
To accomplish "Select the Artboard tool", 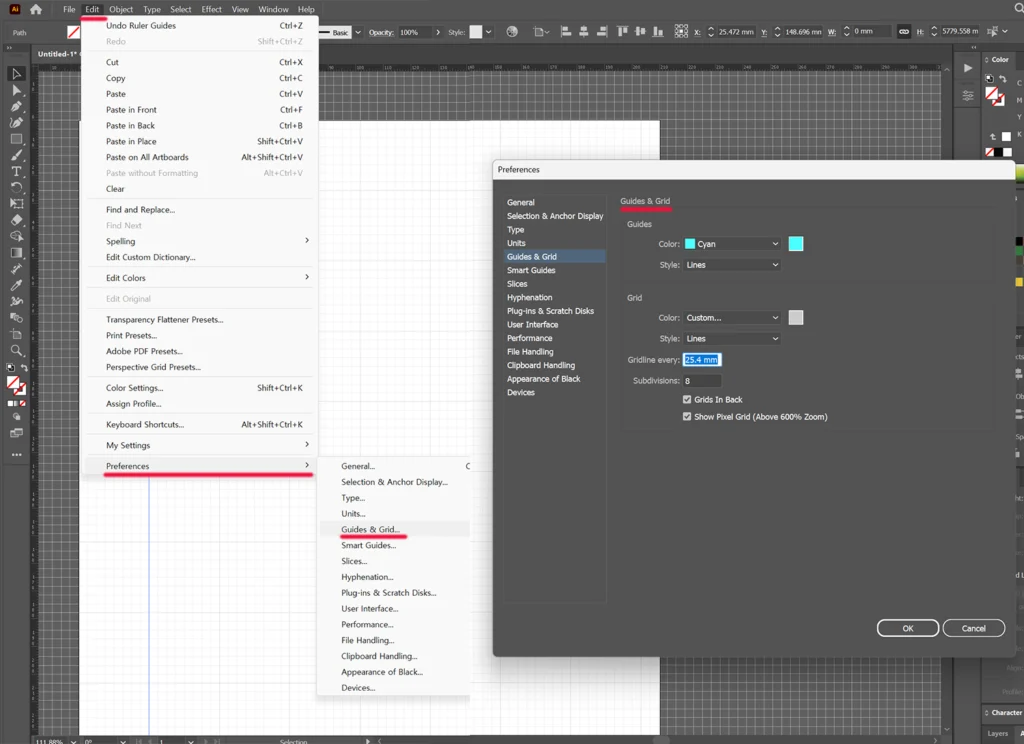I will point(16,334).
